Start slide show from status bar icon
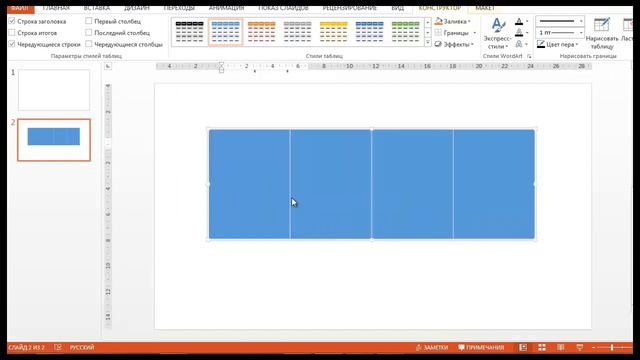The image size is (640, 360). pos(580,347)
